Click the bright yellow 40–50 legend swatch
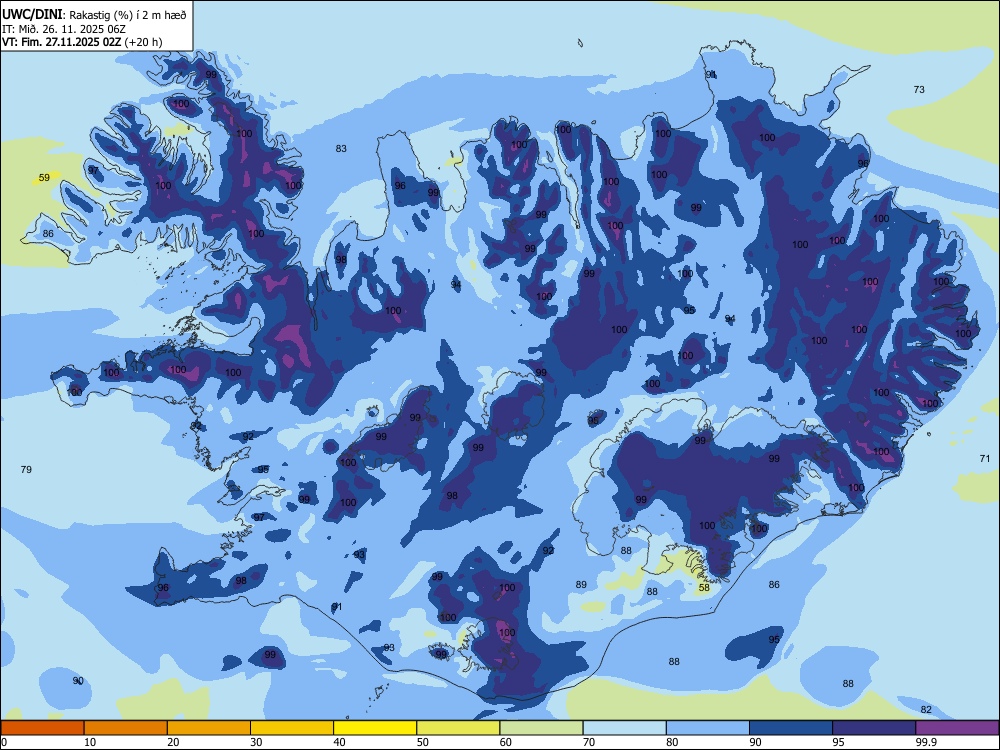1000x750 pixels. point(375,728)
